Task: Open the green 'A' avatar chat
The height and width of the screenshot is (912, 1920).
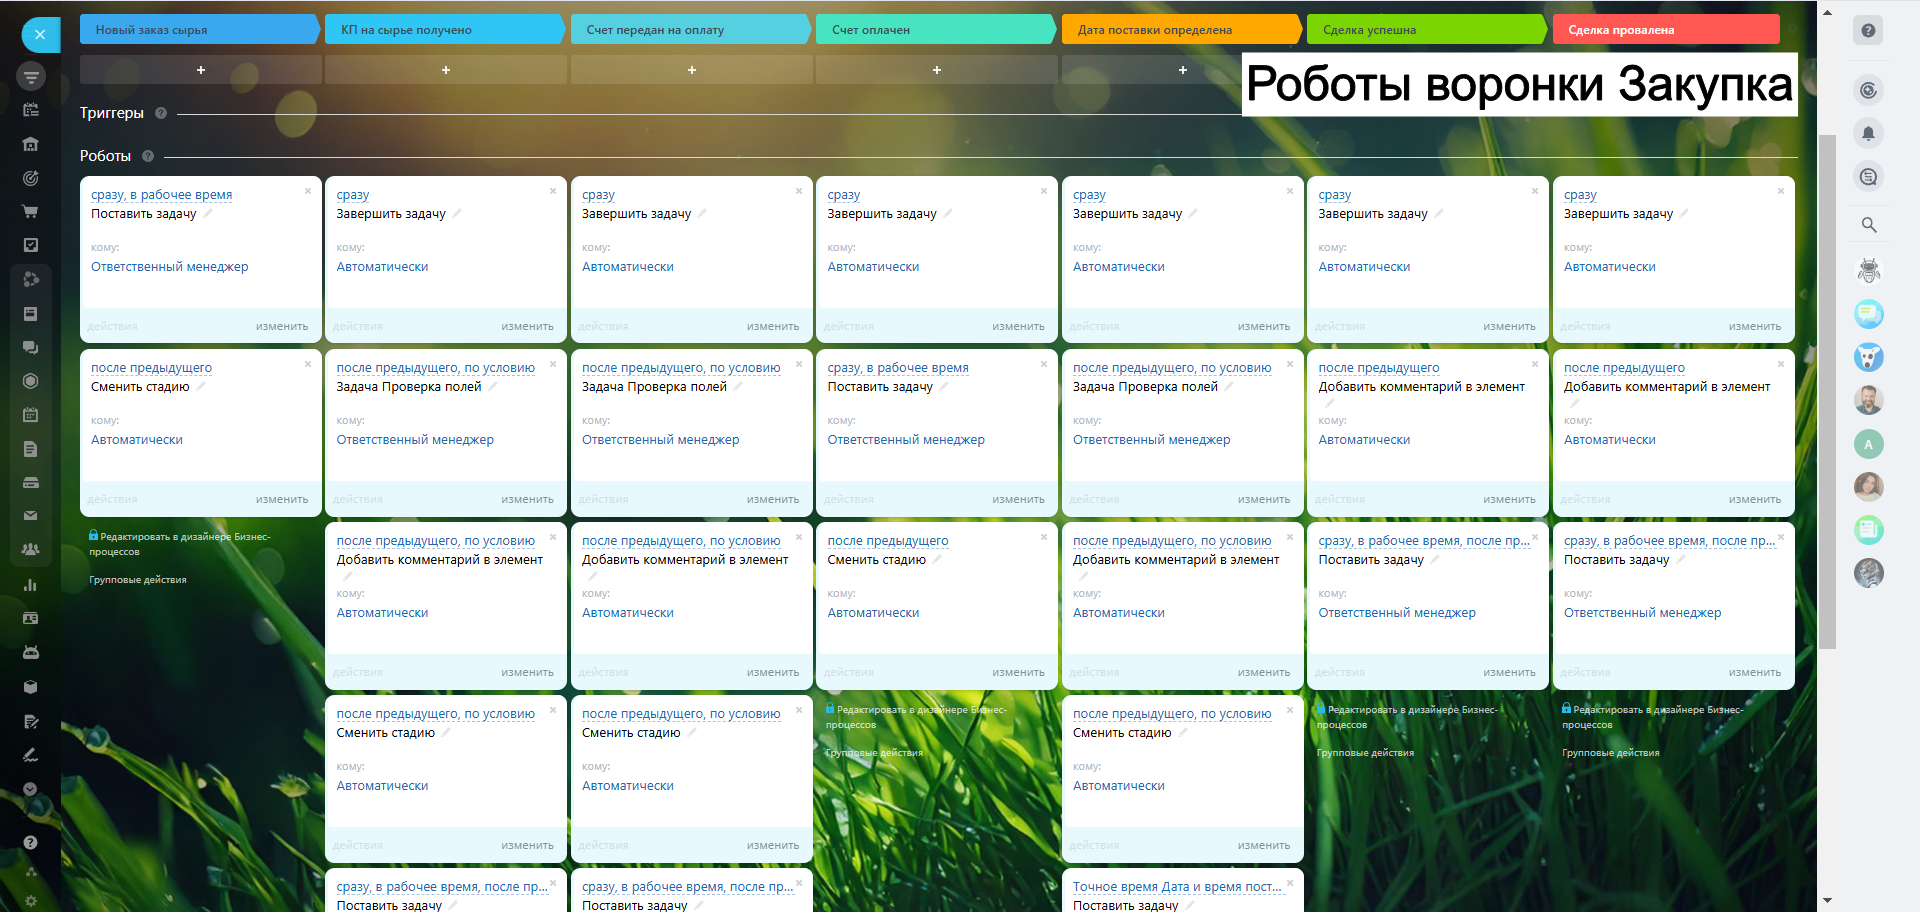Action: point(1868,444)
